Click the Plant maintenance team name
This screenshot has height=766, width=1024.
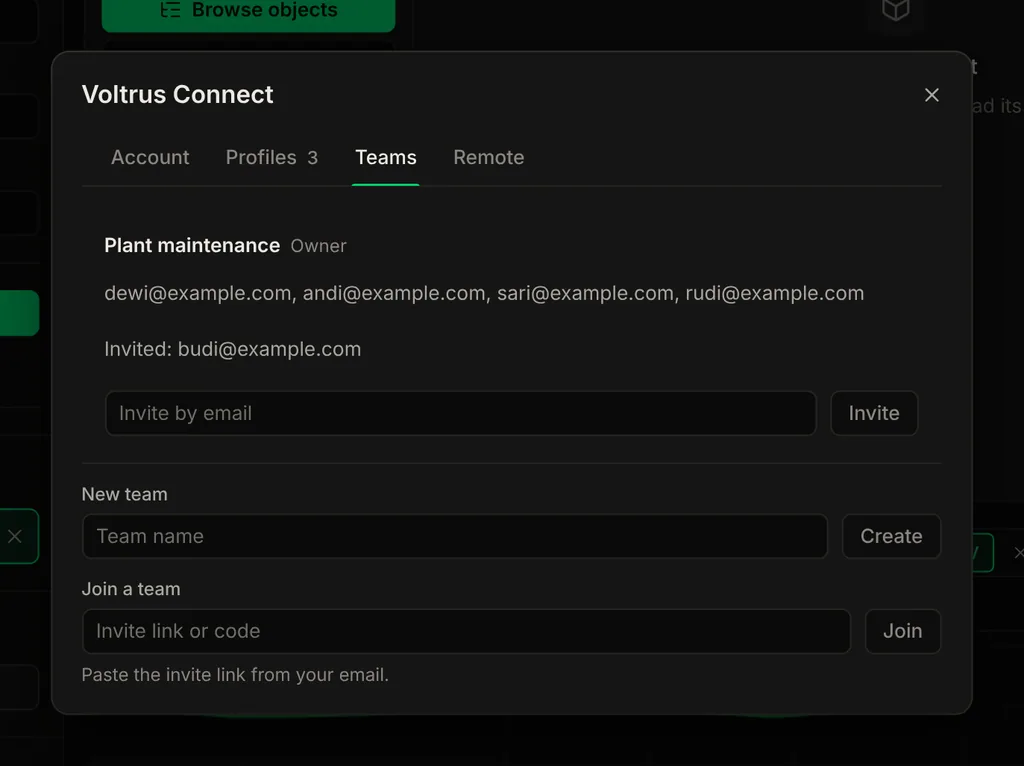[192, 246]
